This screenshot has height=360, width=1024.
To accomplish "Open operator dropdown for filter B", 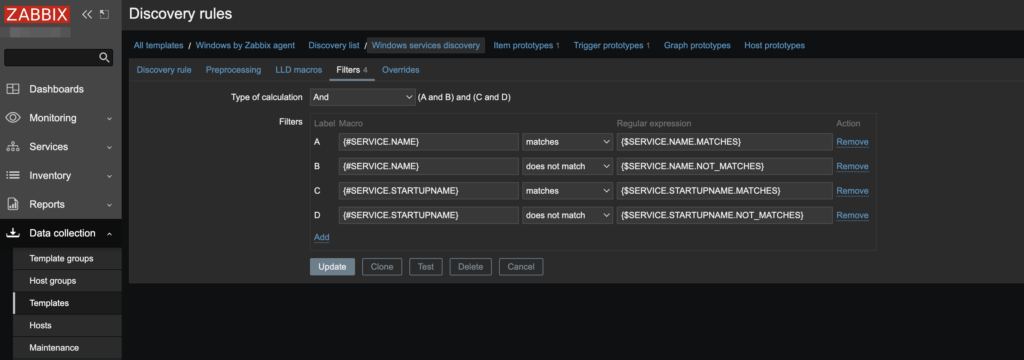I will tap(567, 167).
